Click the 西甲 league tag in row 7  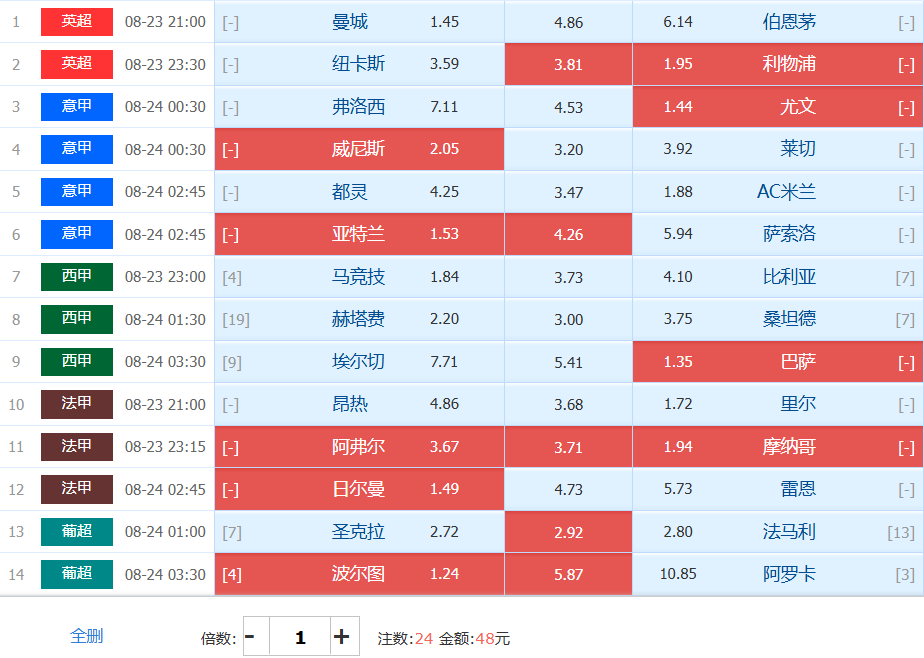pyautogui.click(x=77, y=277)
